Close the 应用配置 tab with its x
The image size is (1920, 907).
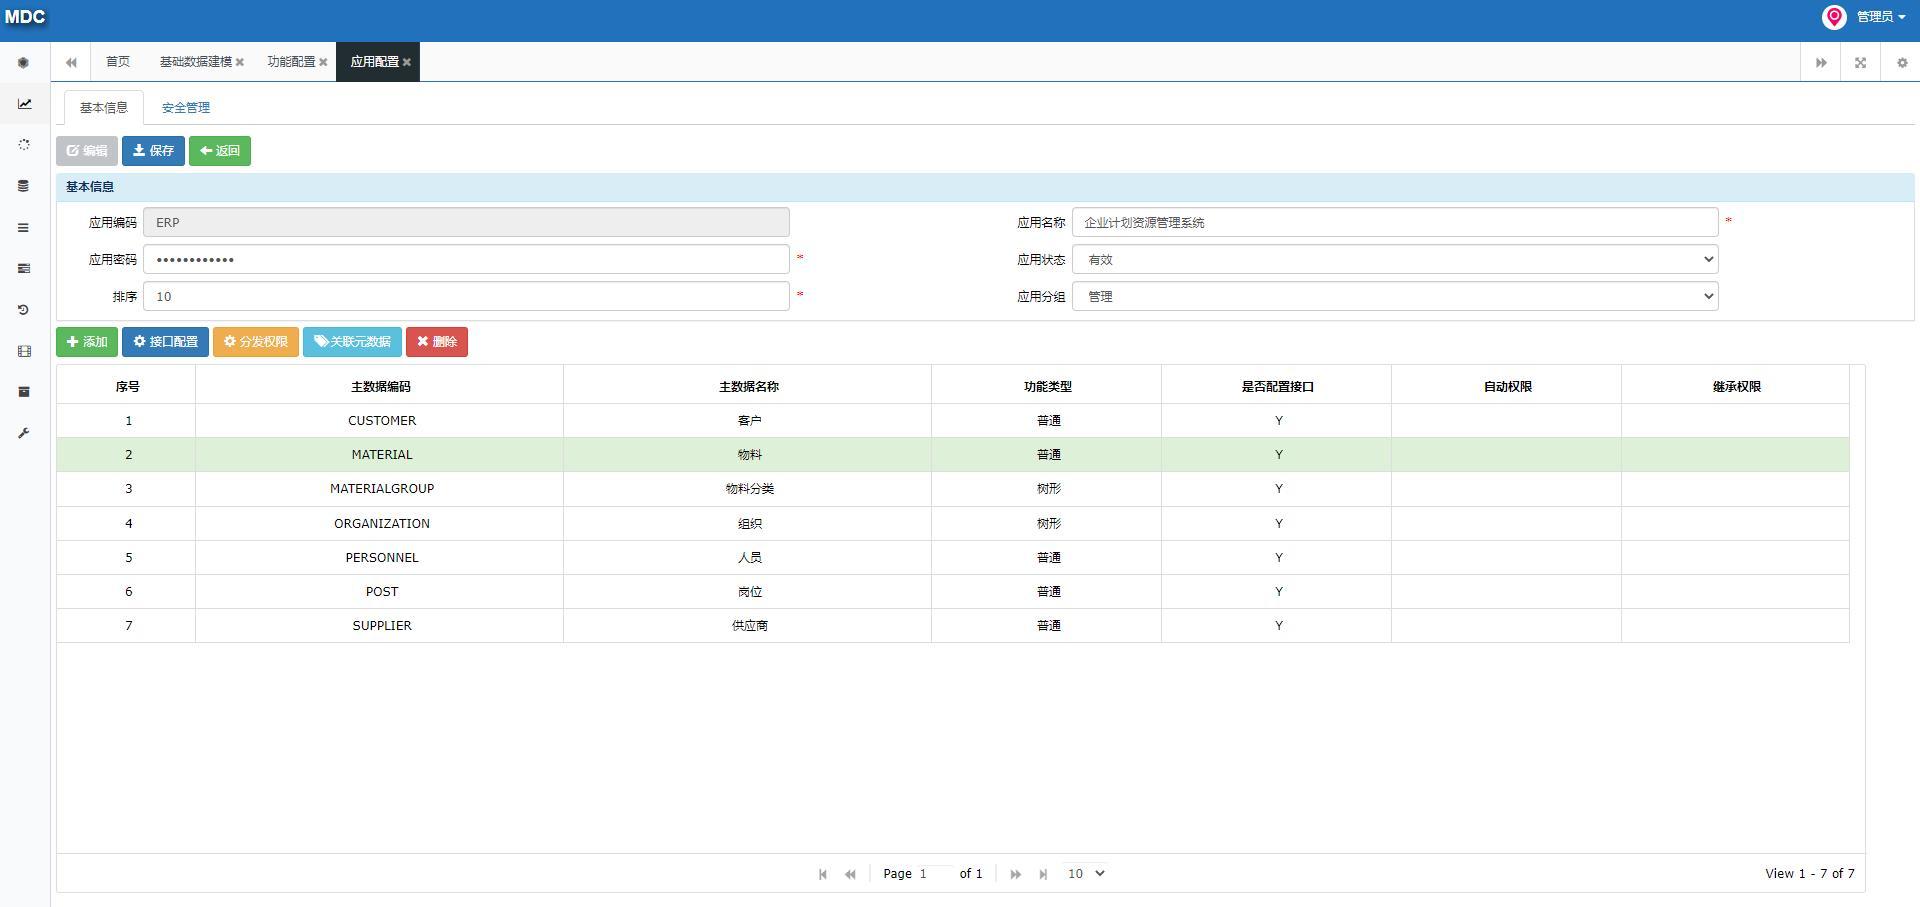click(x=407, y=62)
